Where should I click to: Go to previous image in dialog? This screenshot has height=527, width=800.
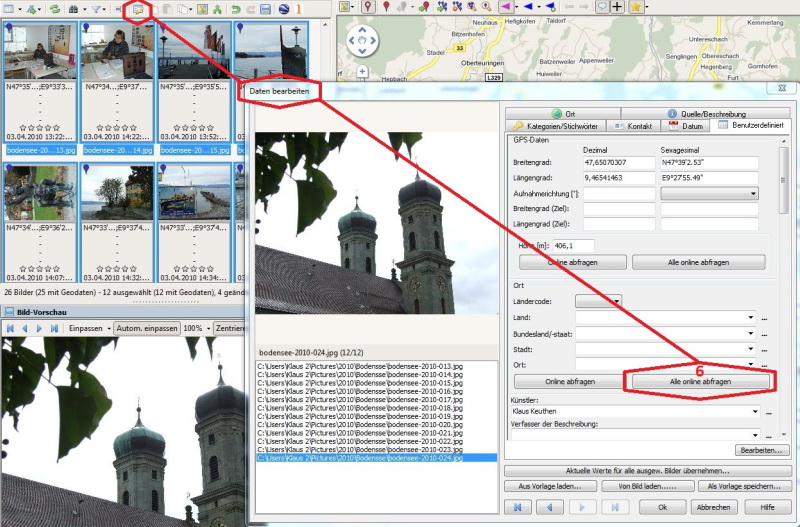549,507
